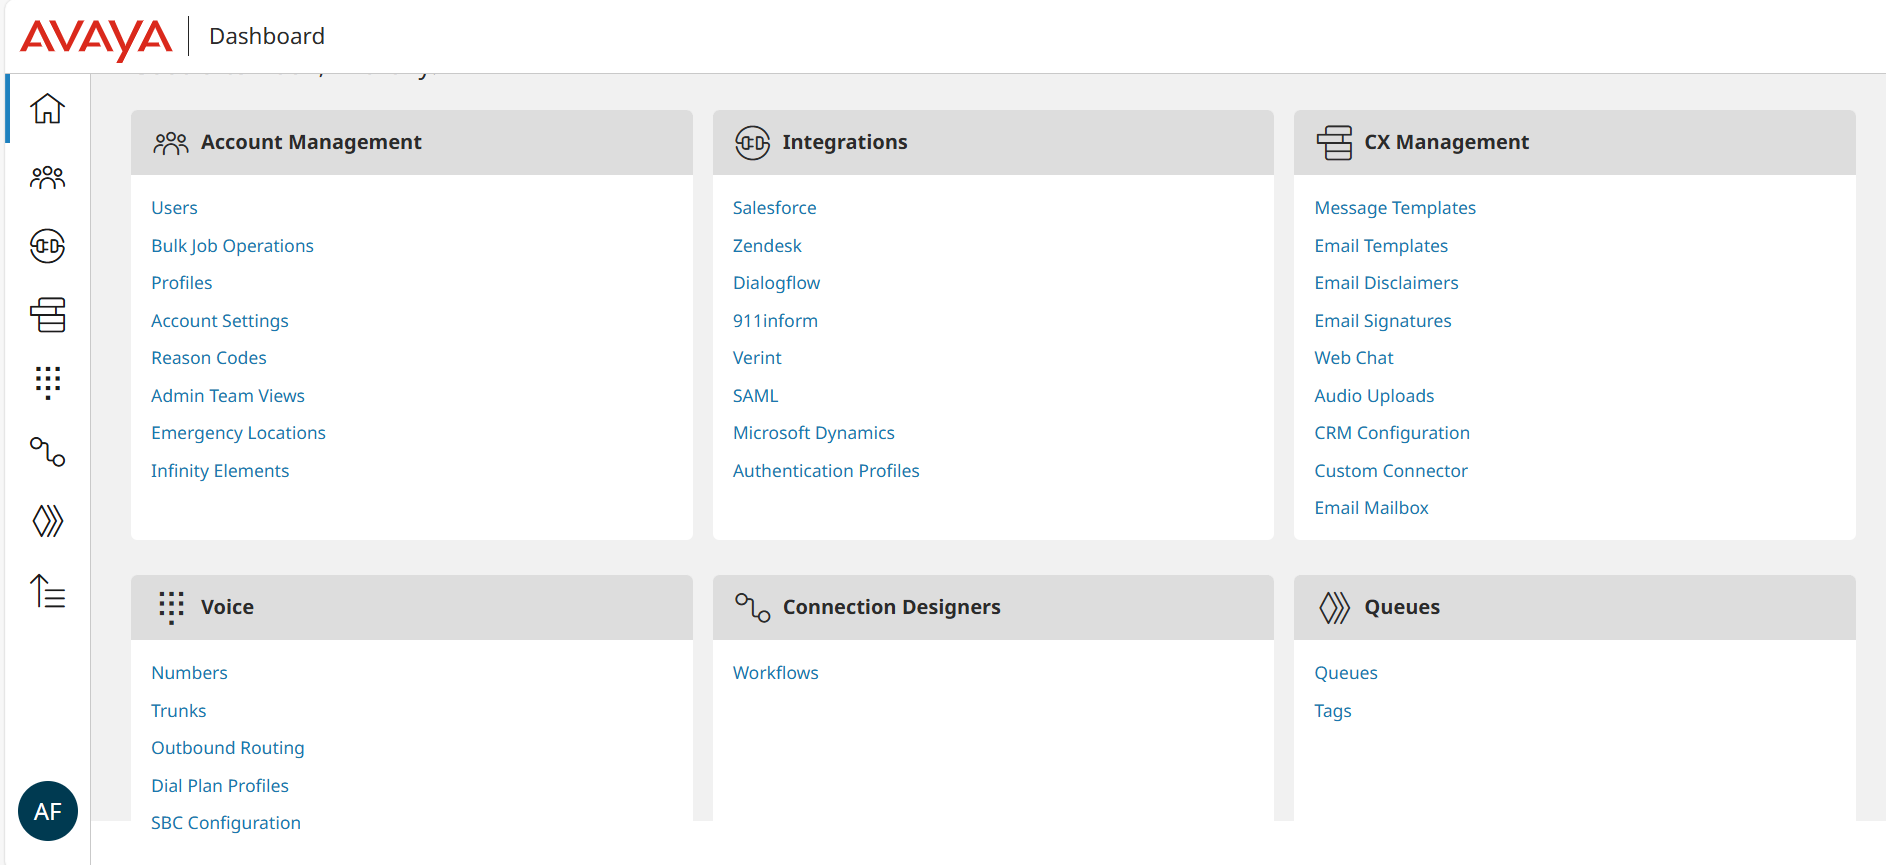Open the Tags link
Image resolution: width=1886 pixels, height=865 pixels.
point(1333,711)
